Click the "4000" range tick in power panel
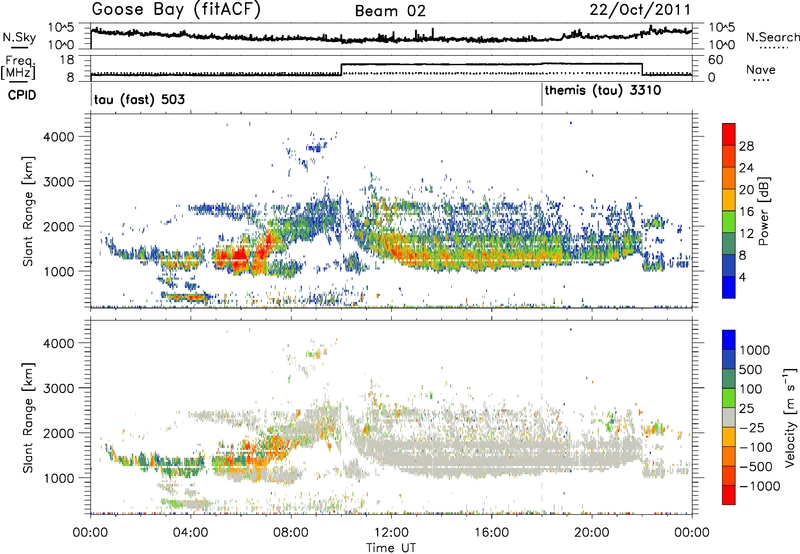 59,137
